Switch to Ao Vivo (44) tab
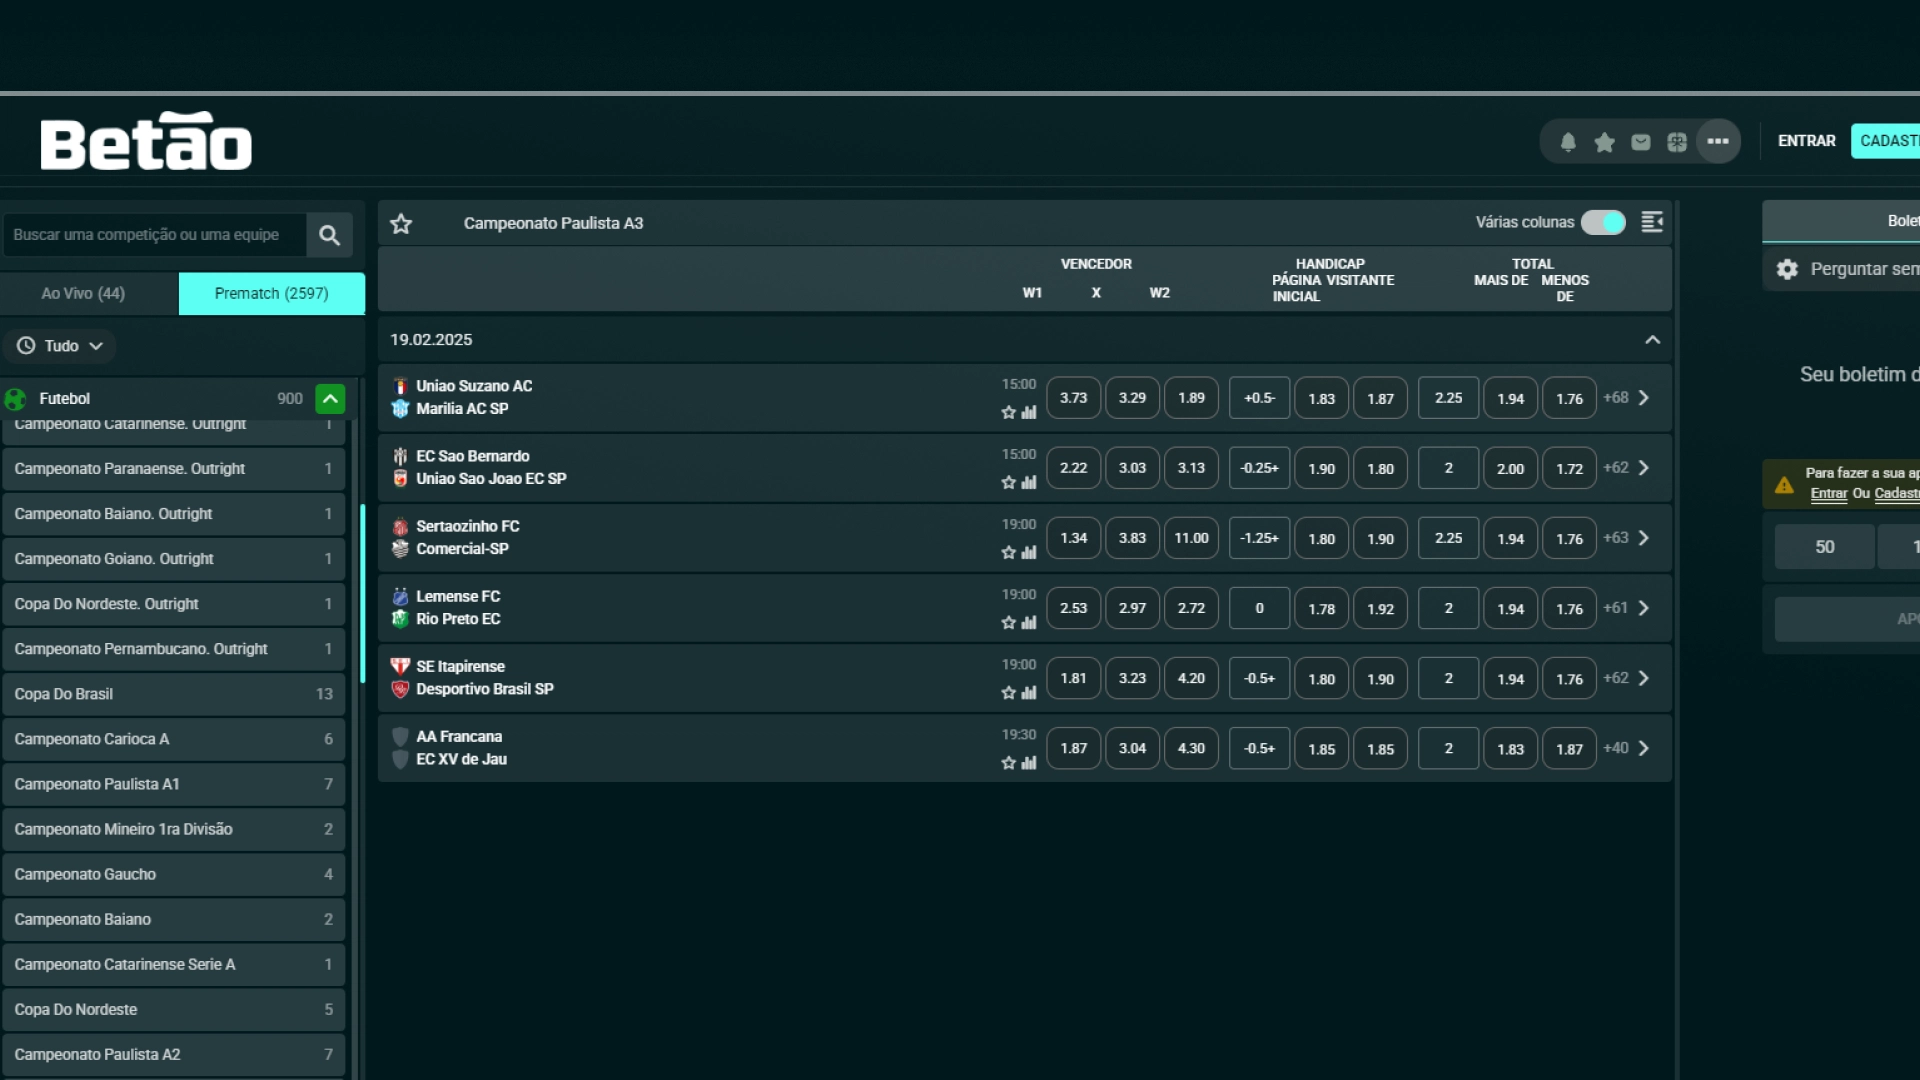1920x1080 pixels. point(90,293)
